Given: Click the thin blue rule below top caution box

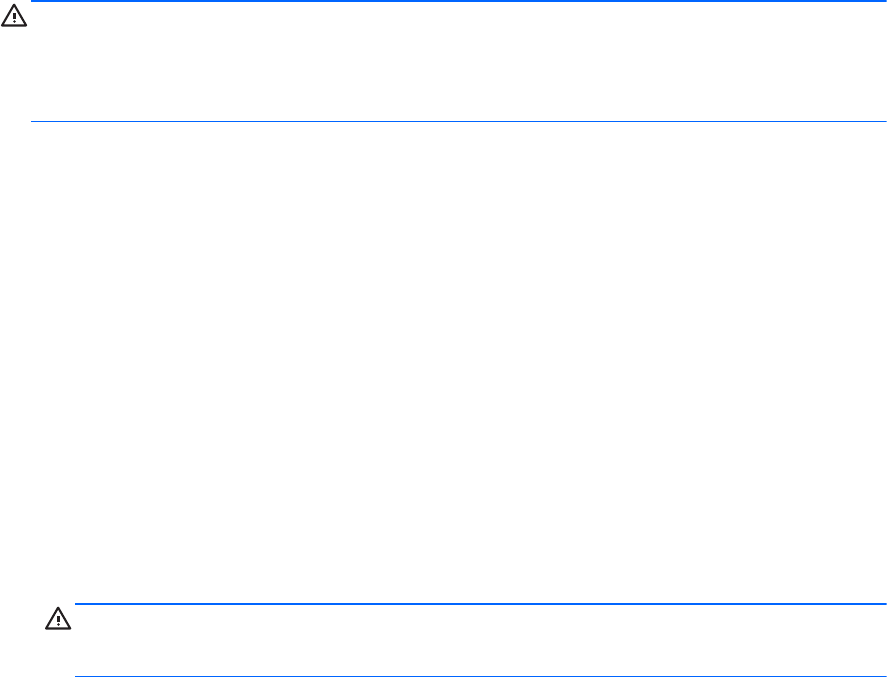Looking at the screenshot, I should 458,121.
